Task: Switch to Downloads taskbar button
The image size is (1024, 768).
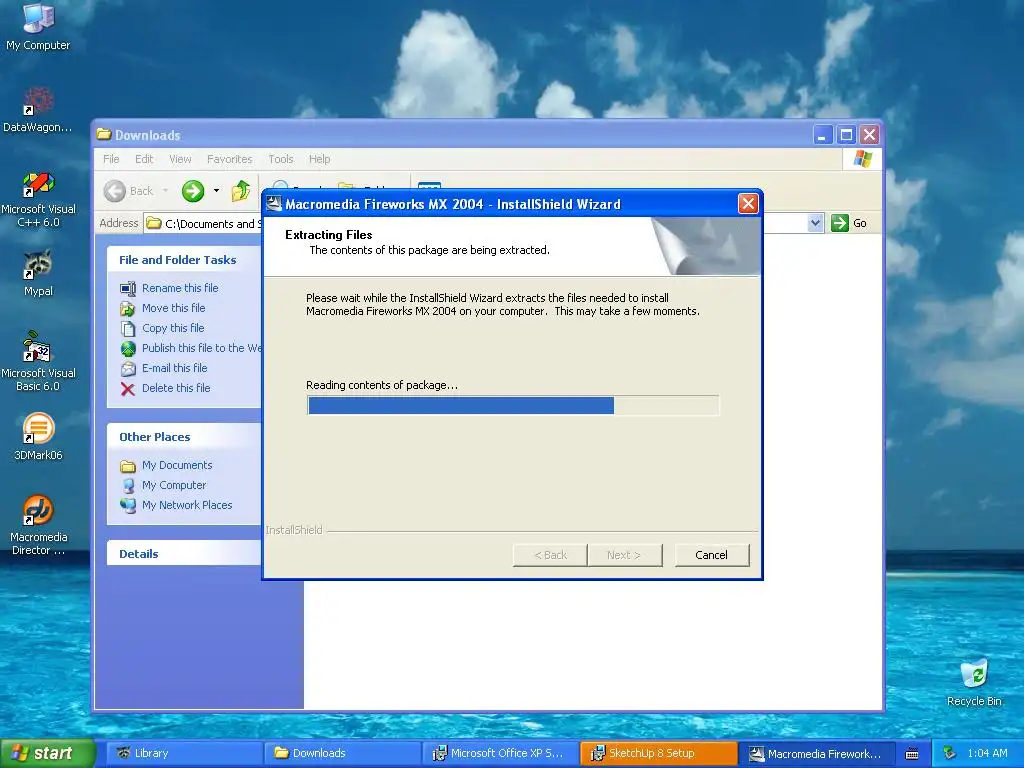Action: pos(343,753)
